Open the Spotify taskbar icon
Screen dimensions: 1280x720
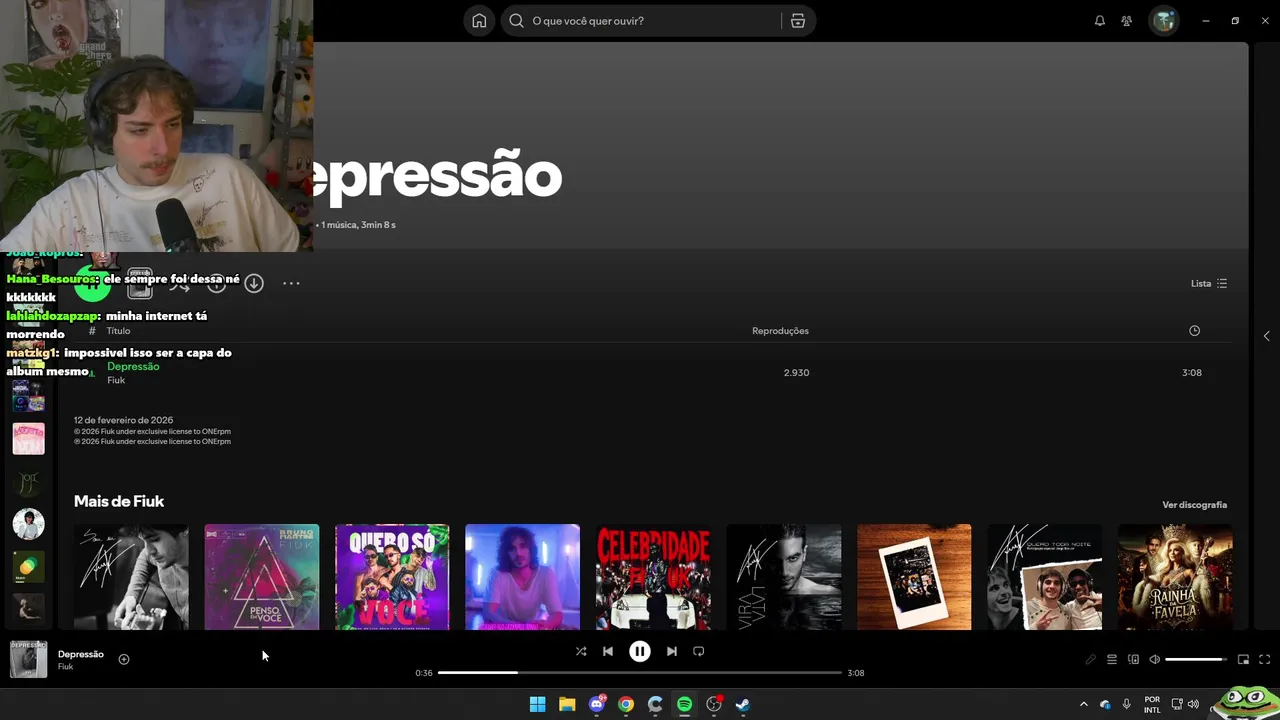(684, 704)
